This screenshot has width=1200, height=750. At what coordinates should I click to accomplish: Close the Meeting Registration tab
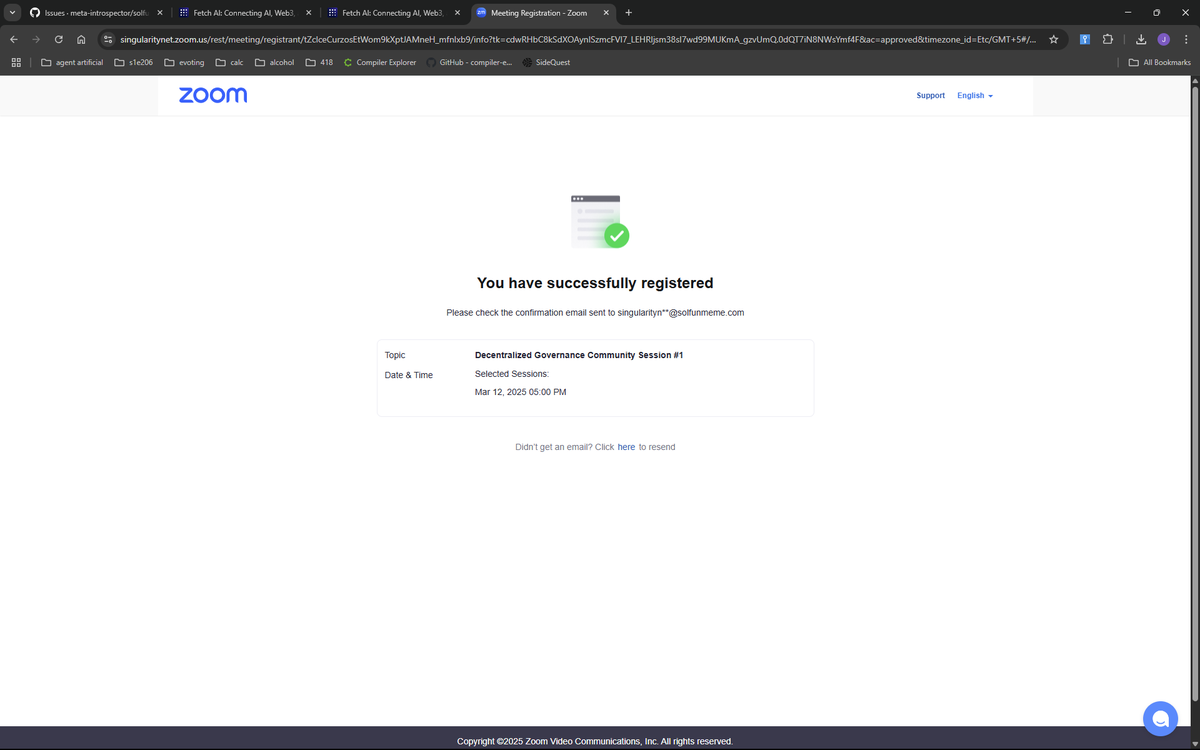tap(606, 13)
